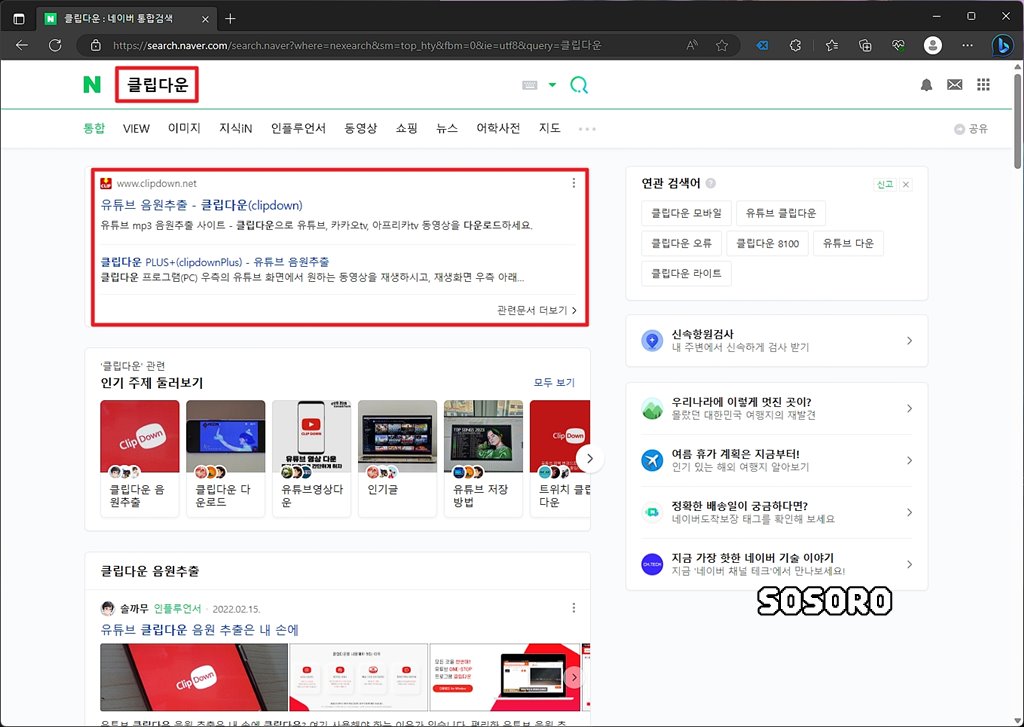Open the 인기글 topic card

[398, 459]
